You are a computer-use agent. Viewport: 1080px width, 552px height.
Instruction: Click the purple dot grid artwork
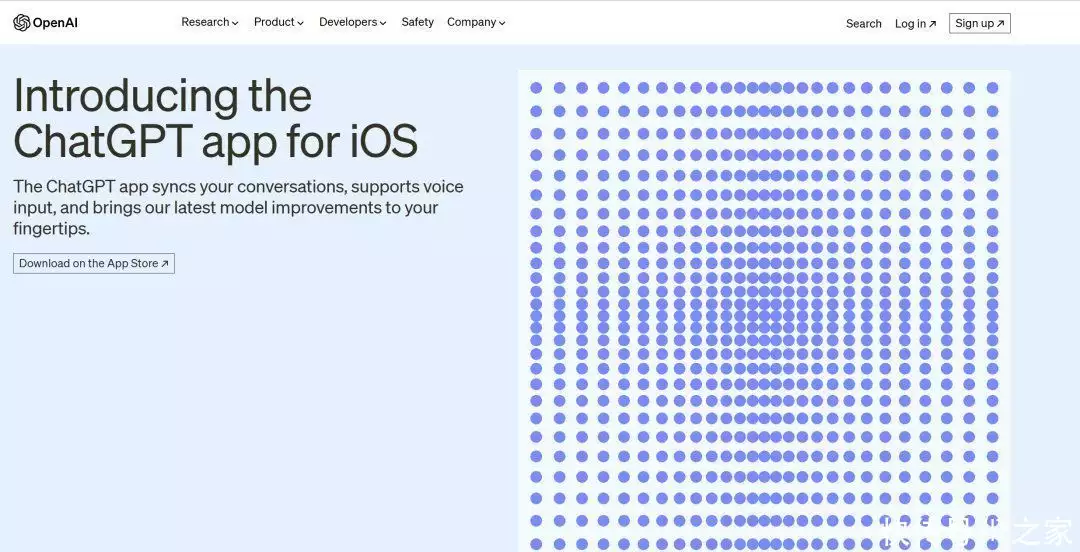[764, 311]
